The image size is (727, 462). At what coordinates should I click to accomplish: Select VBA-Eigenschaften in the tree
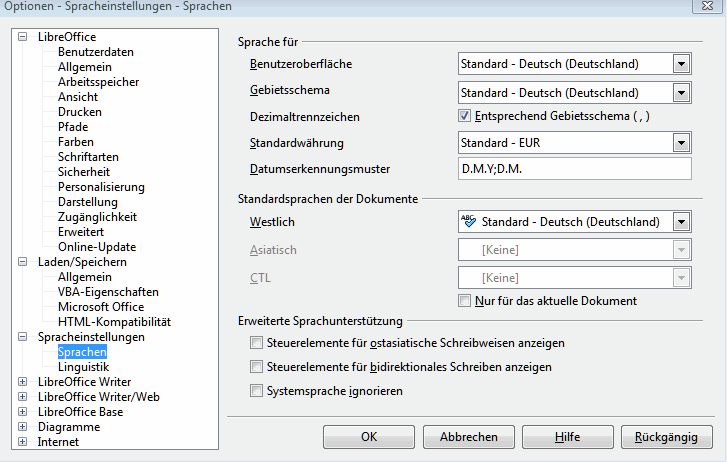click(108, 292)
